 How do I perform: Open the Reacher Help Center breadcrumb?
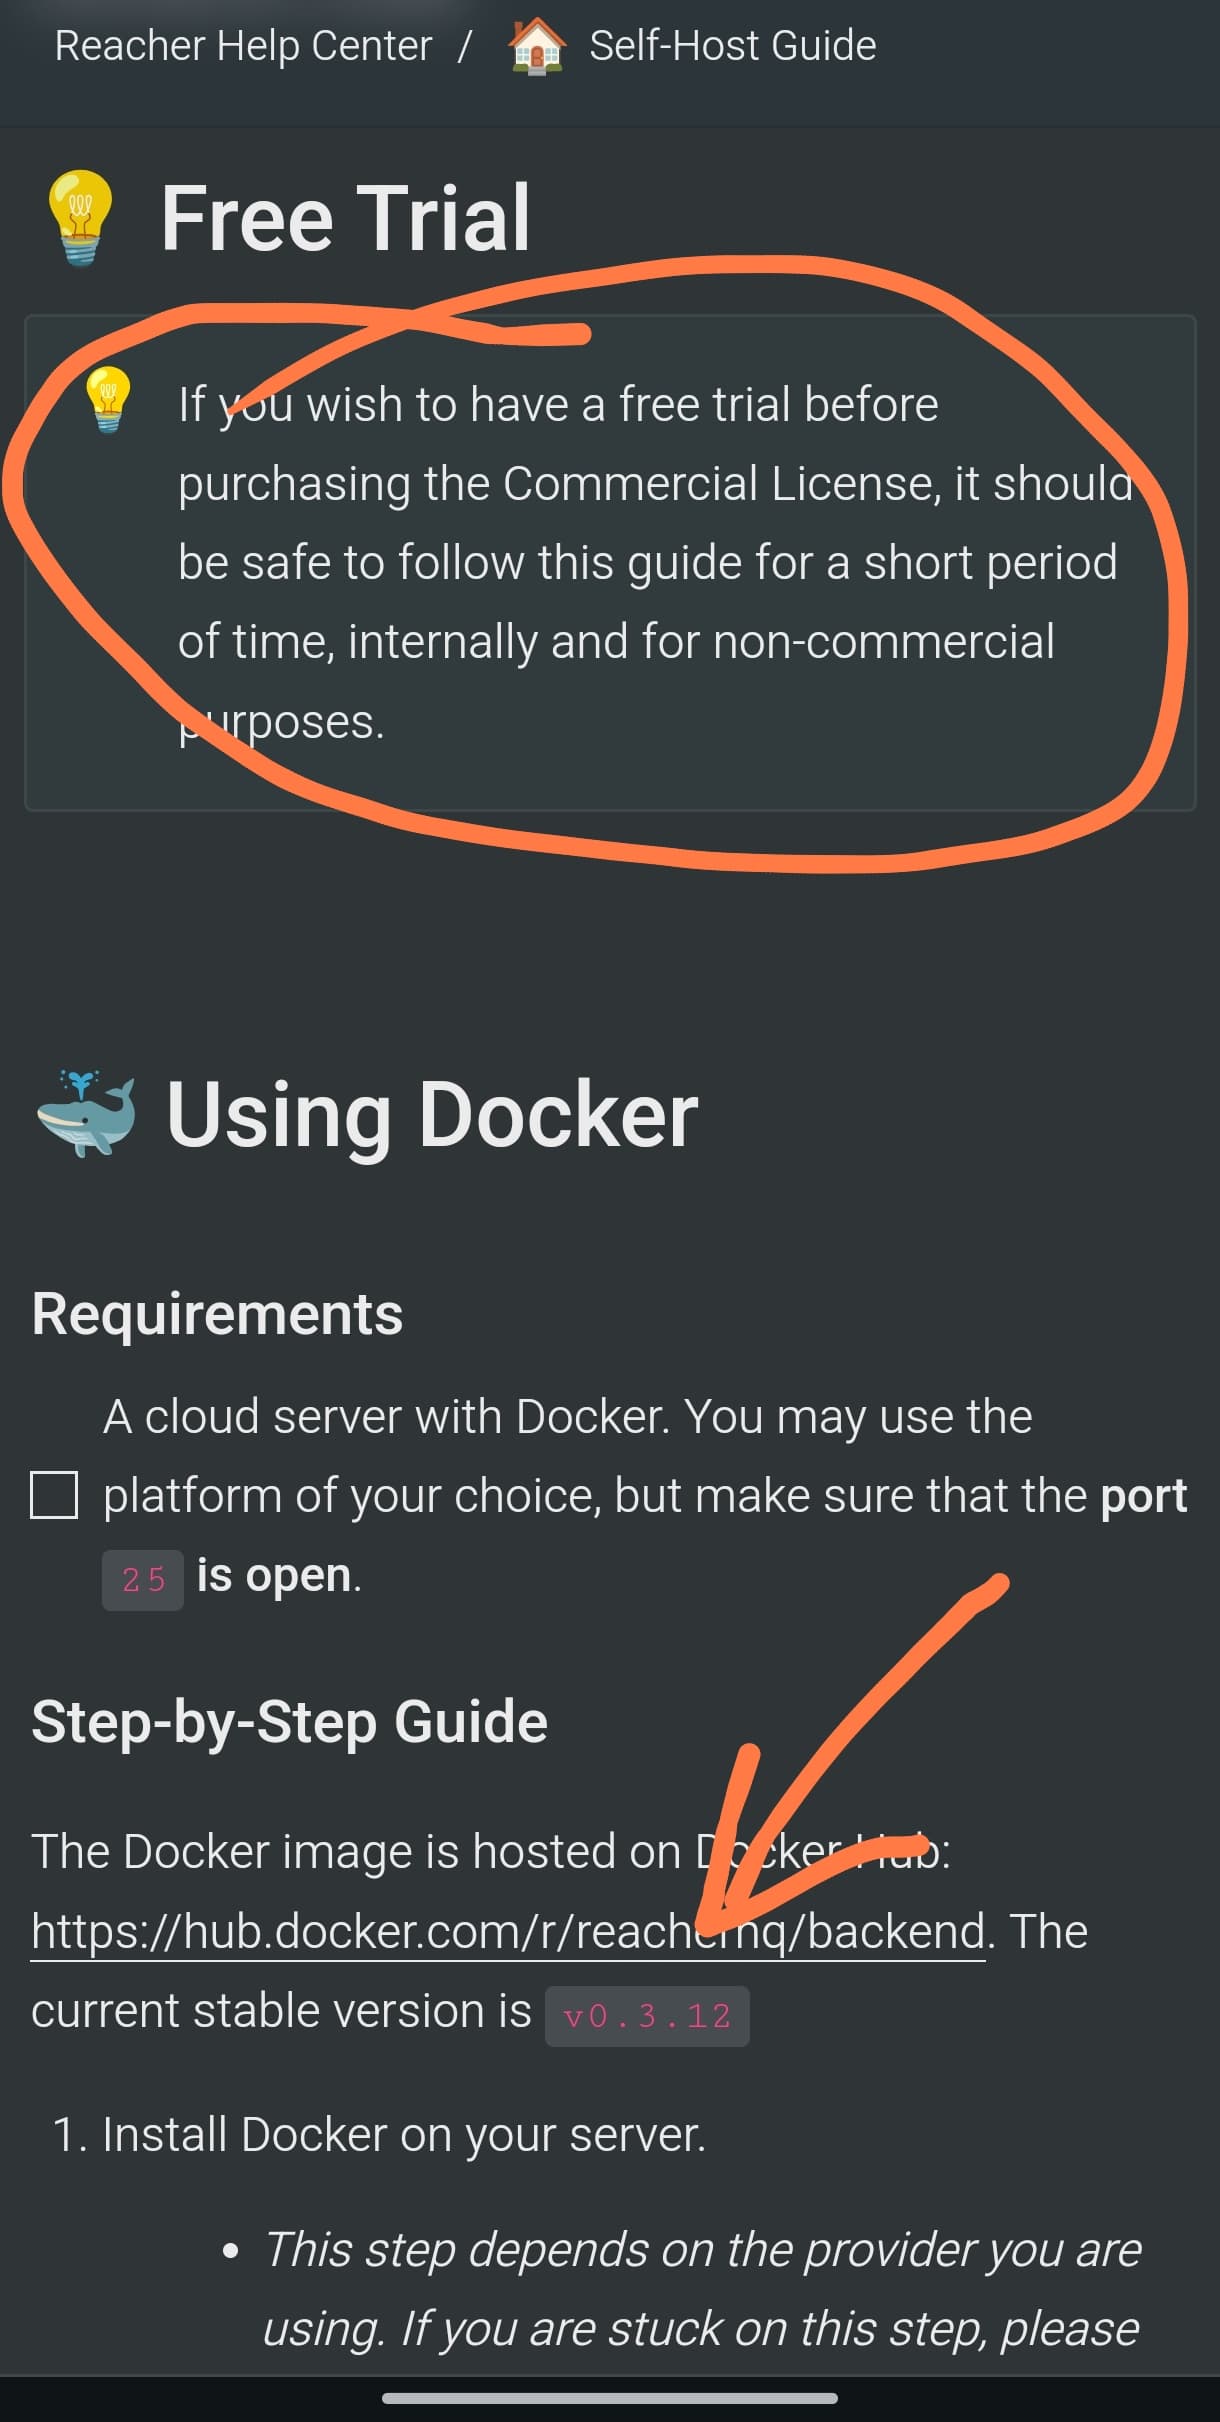[243, 46]
